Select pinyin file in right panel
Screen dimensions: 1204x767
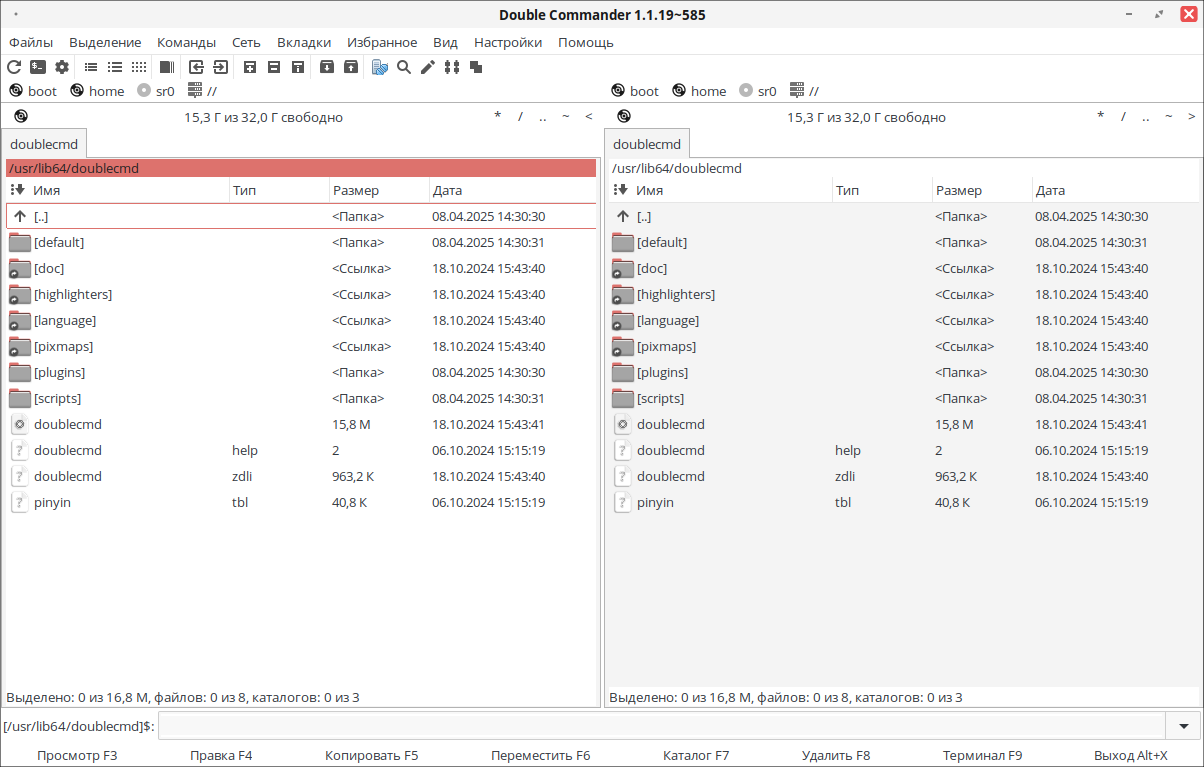902,502
